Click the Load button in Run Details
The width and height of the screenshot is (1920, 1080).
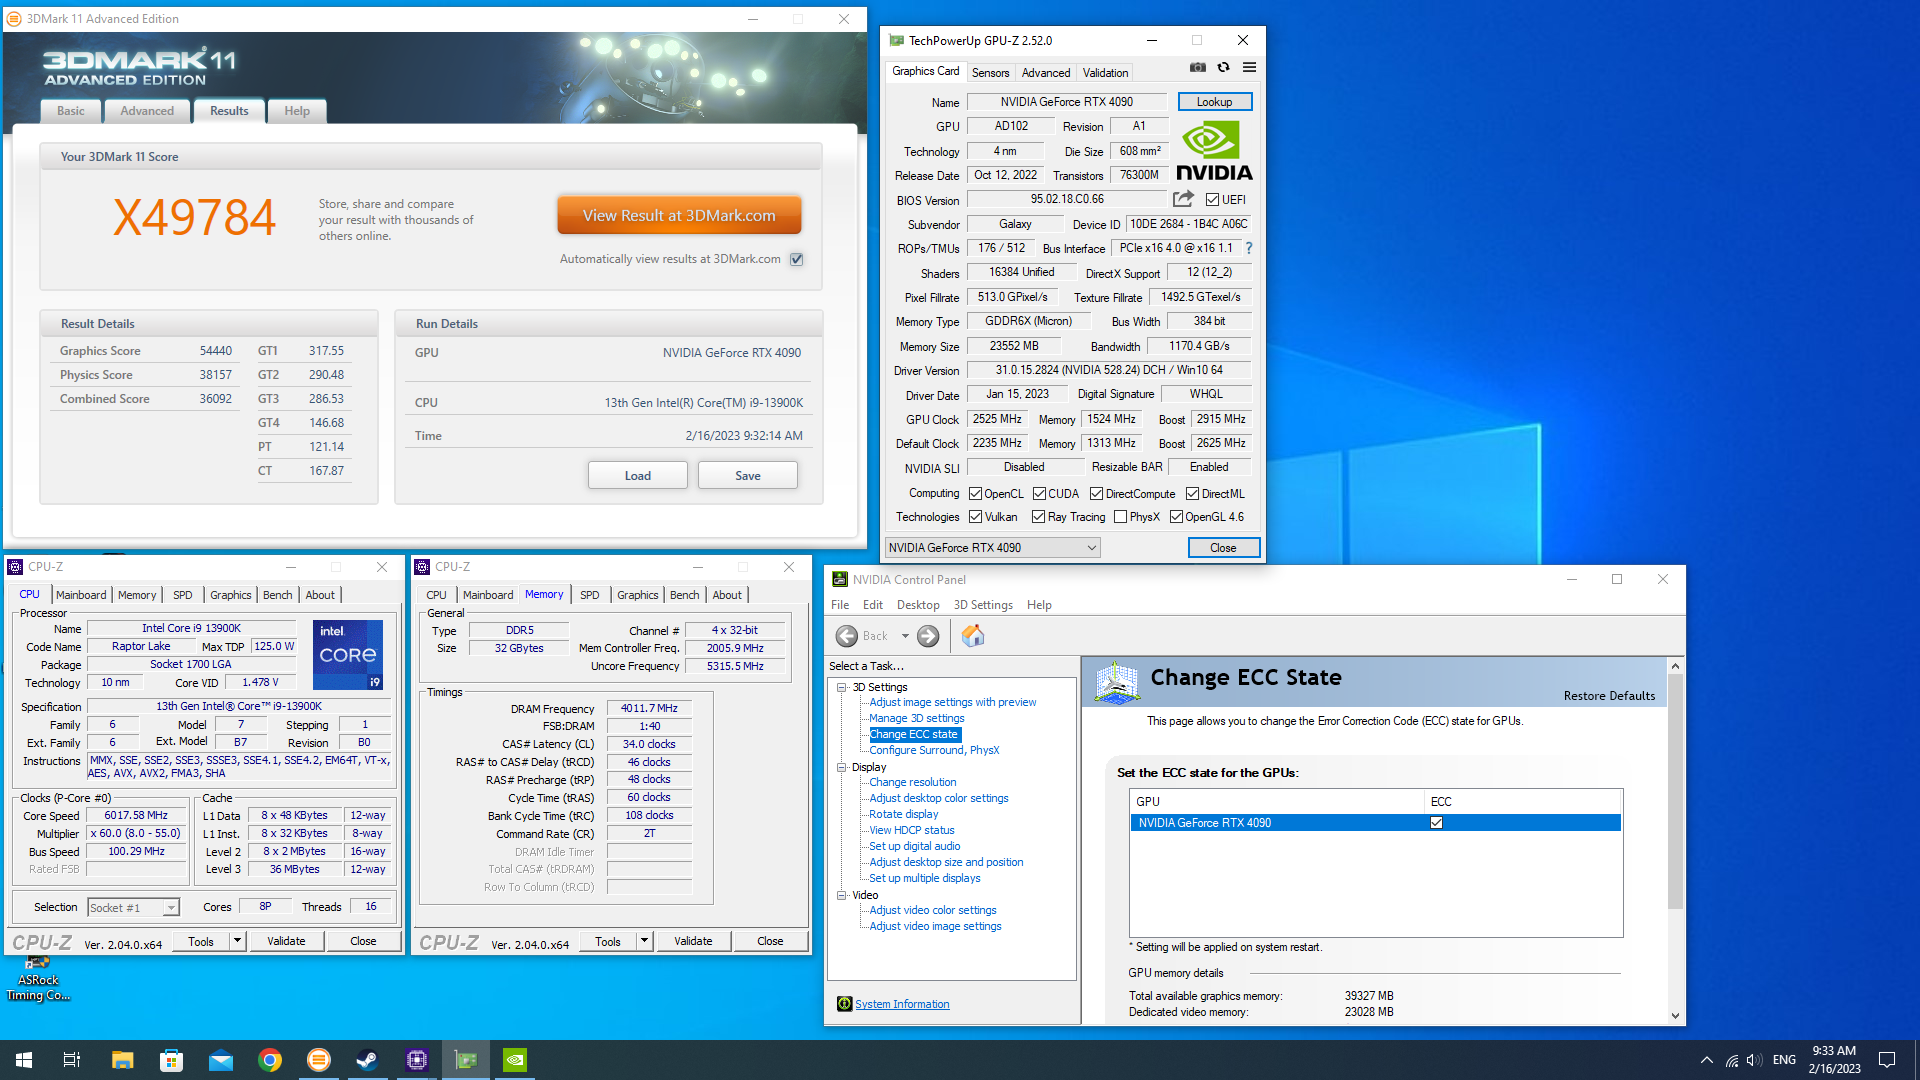coord(638,475)
